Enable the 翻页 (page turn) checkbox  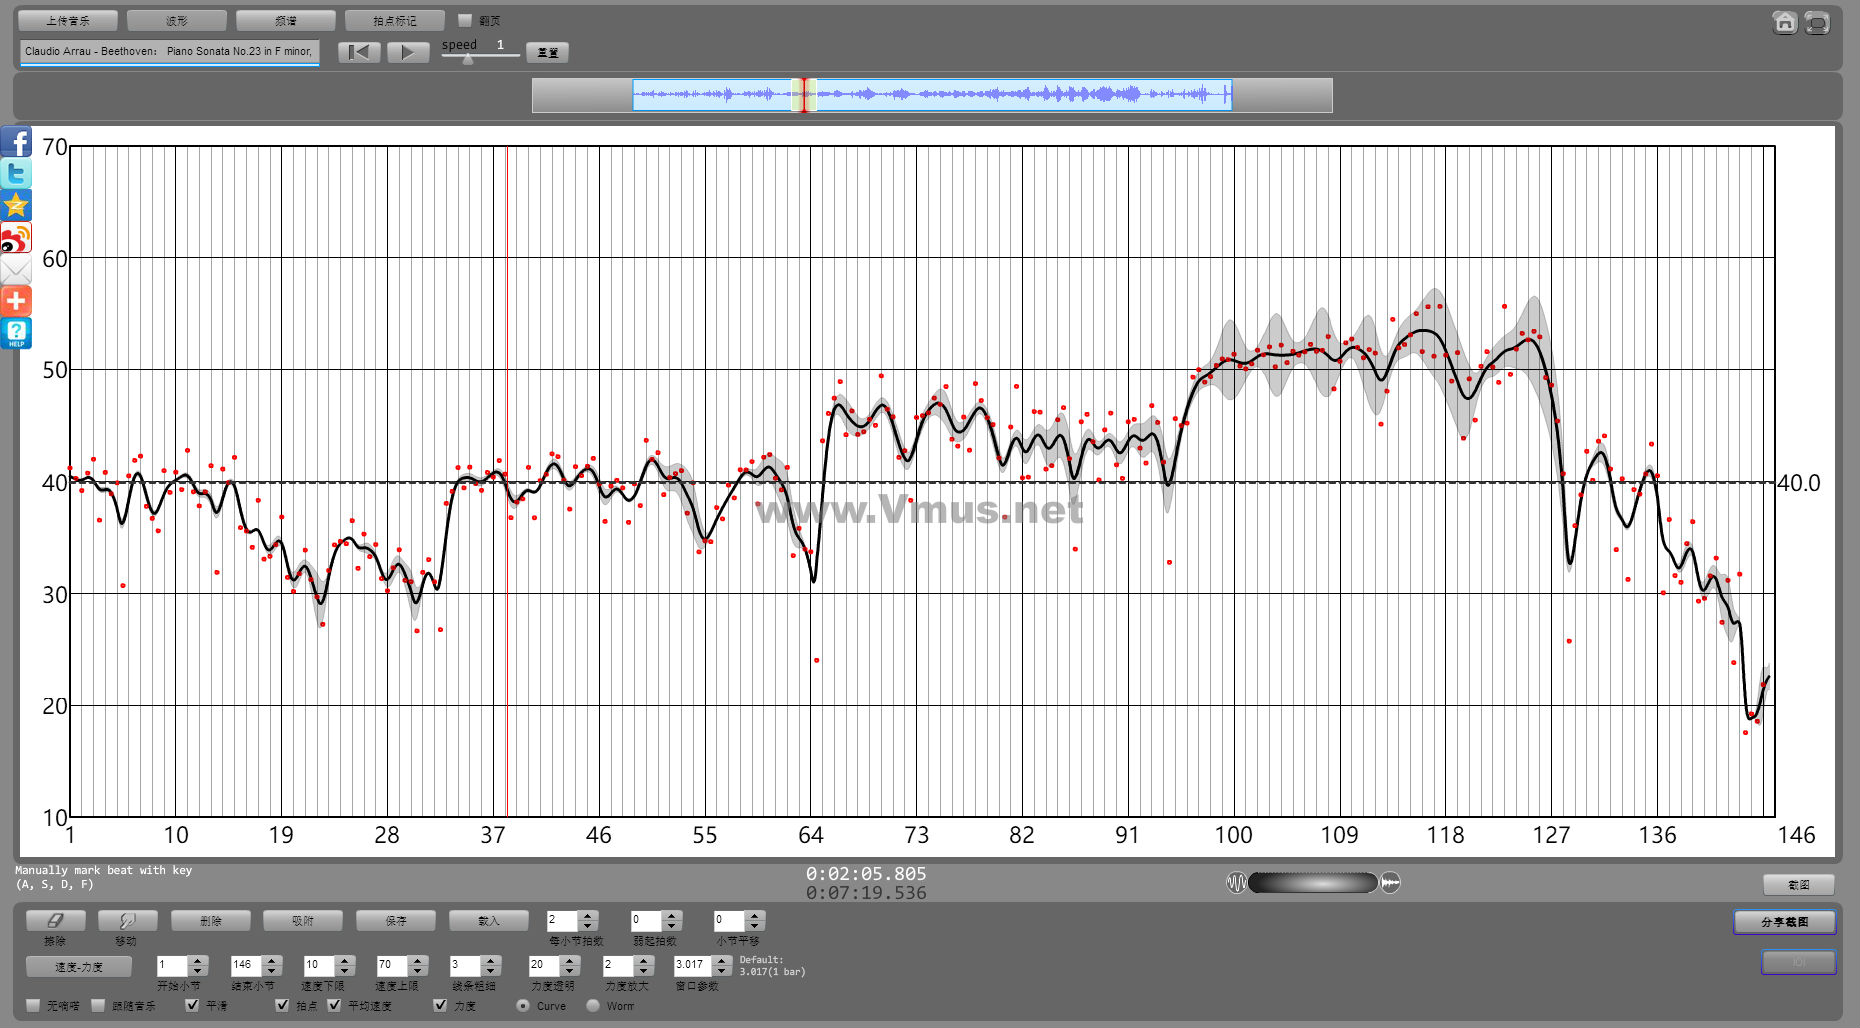pos(464,20)
